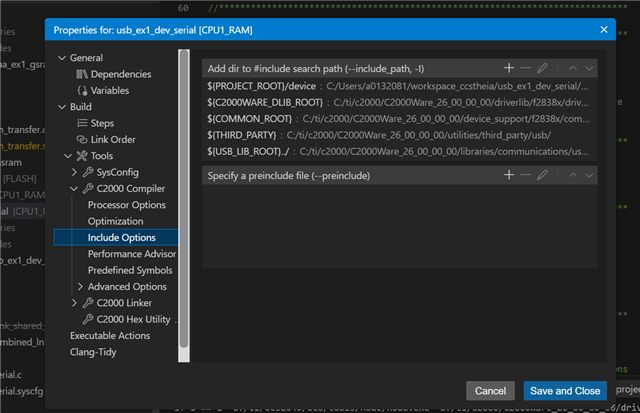Add a preinclude file entry
The width and height of the screenshot is (640, 413).
(x=509, y=175)
